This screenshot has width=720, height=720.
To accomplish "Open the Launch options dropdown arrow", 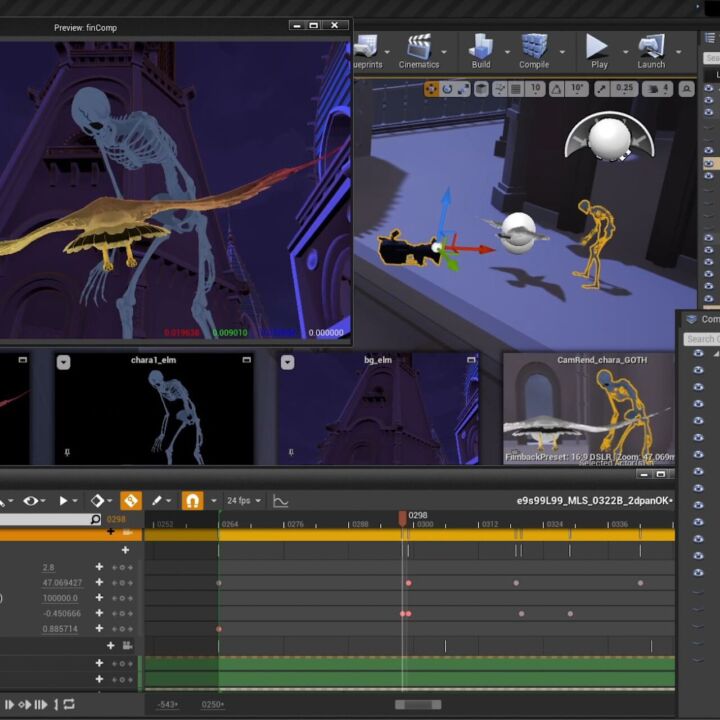I will 679,50.
